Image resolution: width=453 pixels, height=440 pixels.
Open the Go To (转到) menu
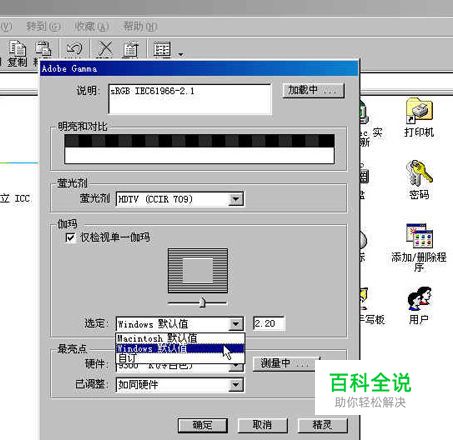point(43,26)
